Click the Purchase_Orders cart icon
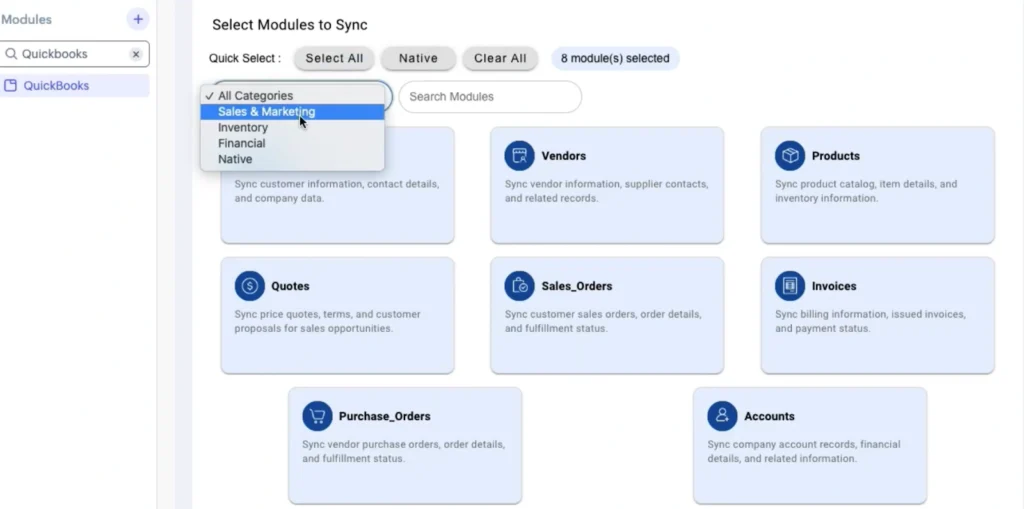 point(317,416)
